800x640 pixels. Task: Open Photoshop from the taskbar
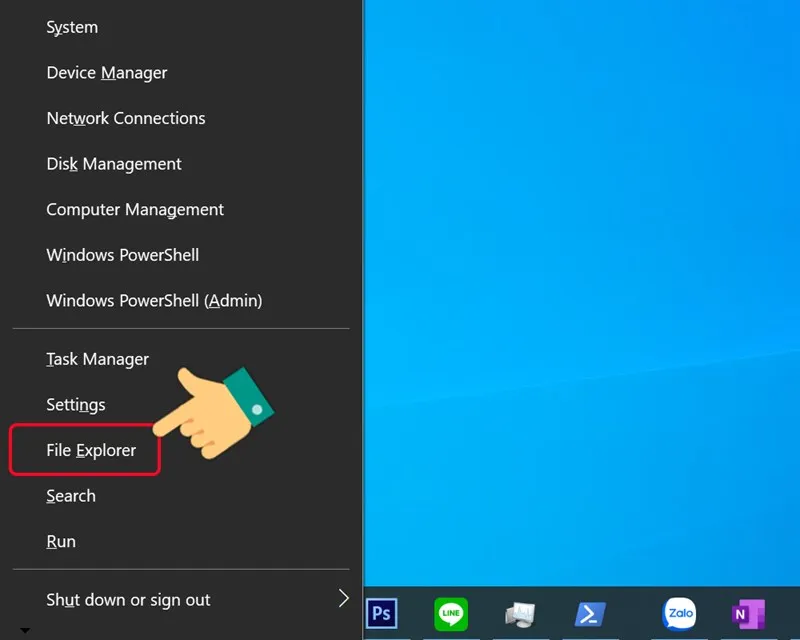[381, 613]
